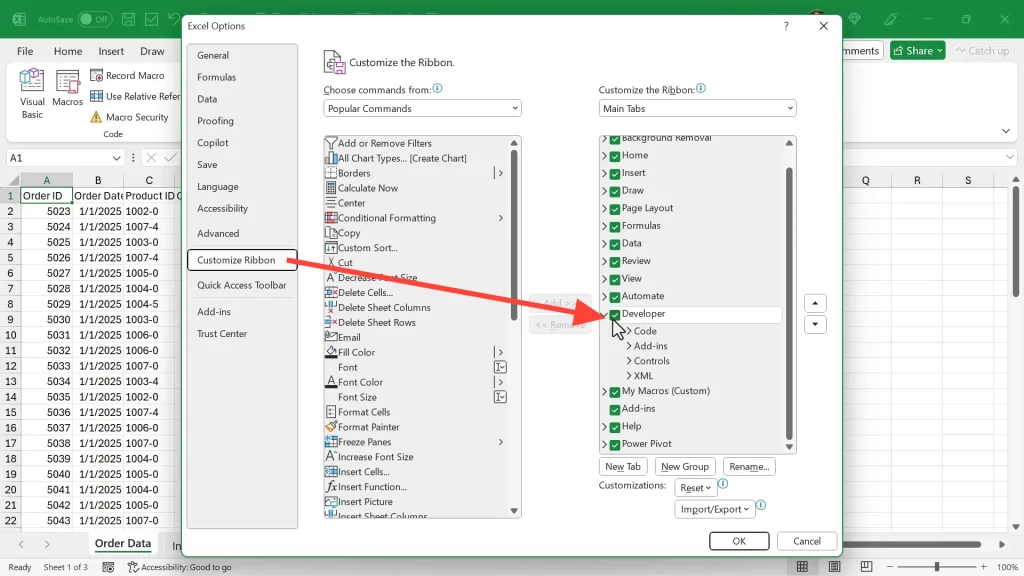Select the Insert Function command icon
This screenshot has width=1024, height=576.
331,487
